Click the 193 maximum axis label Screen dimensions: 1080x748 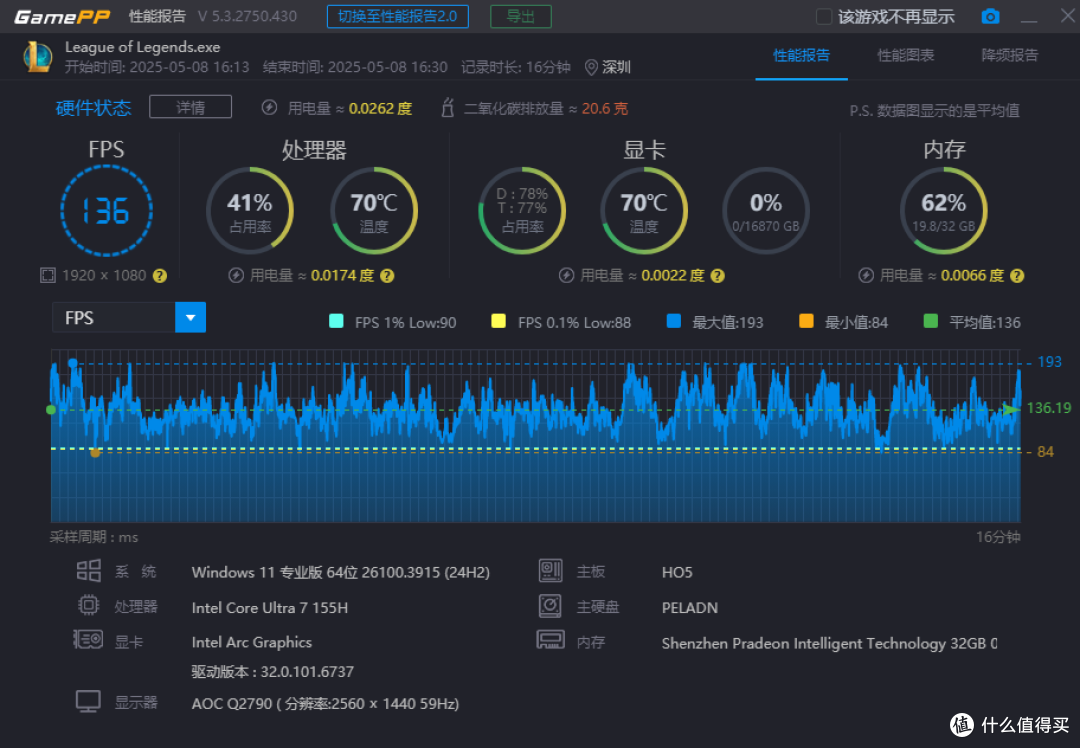pos(1050,362)
